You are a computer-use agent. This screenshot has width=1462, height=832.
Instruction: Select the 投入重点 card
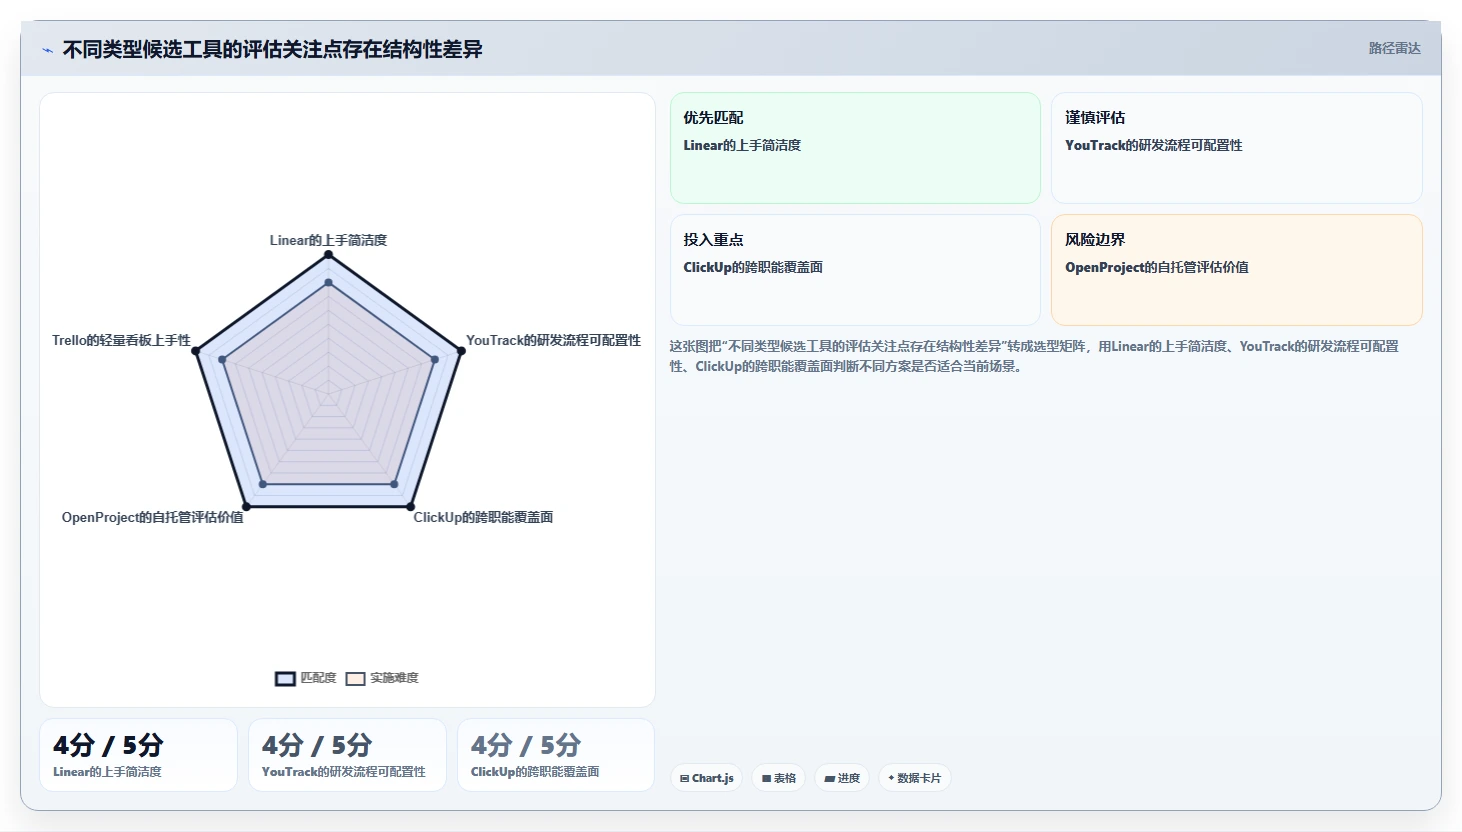pyautogui.click(x=855, y=270)
